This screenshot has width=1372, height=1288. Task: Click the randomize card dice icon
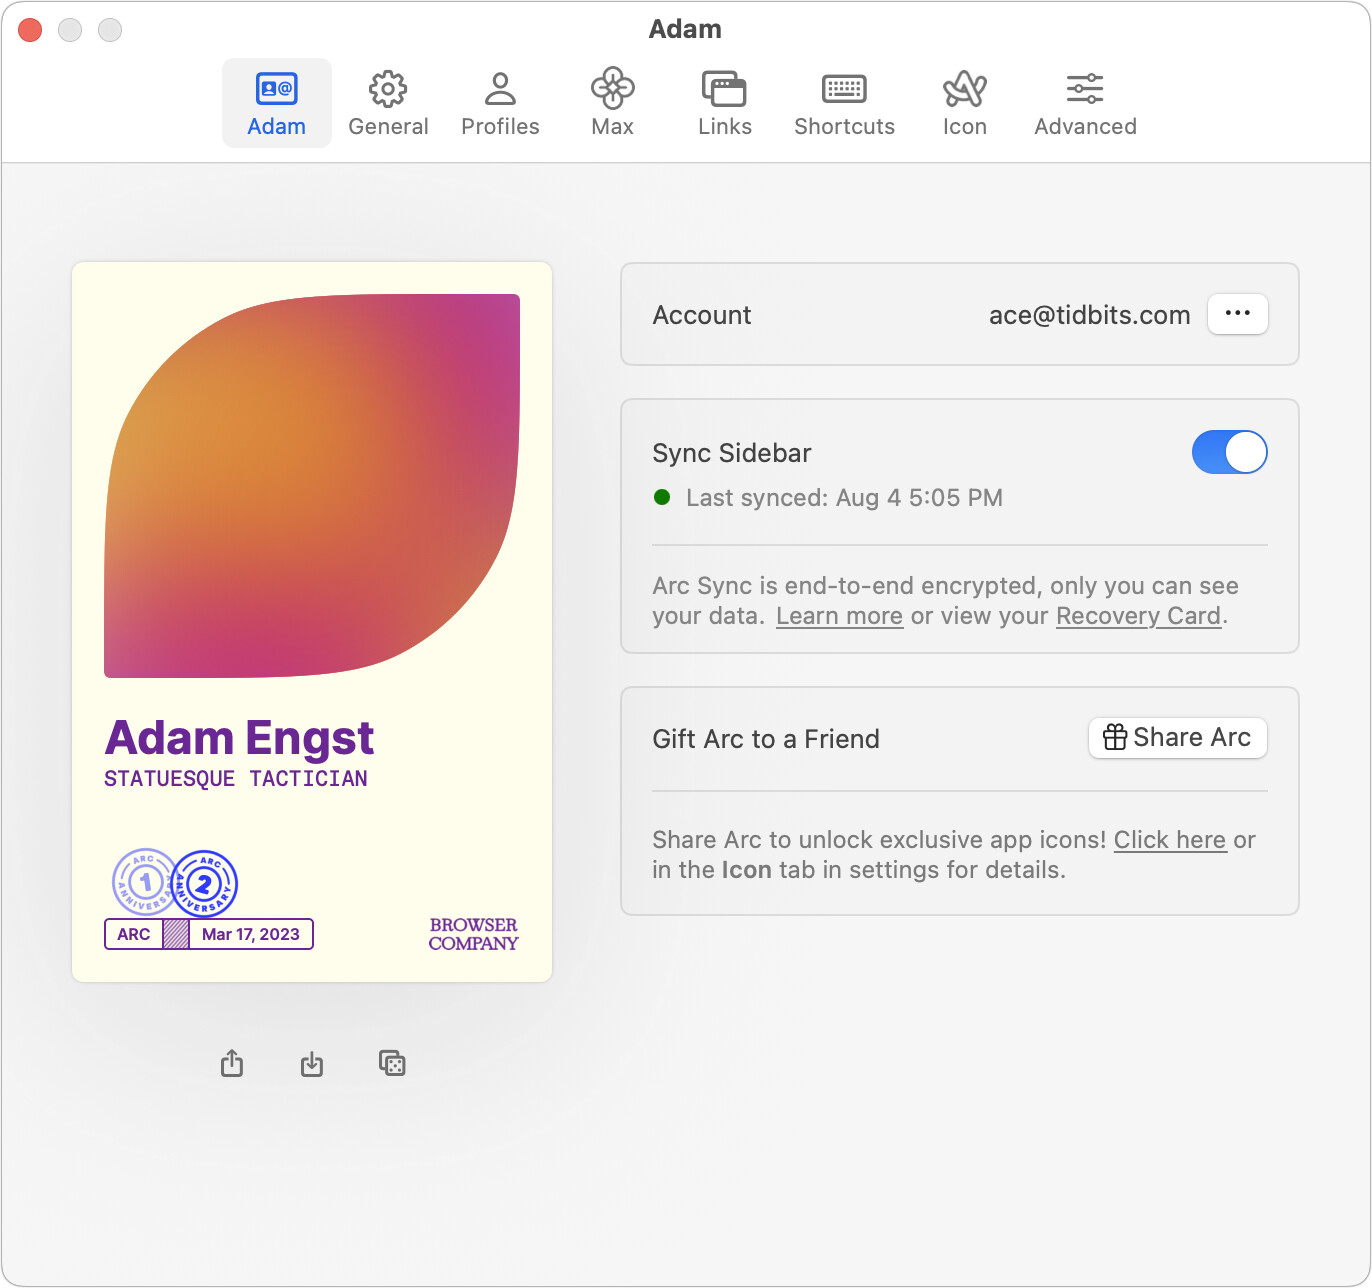pos(392,1063)
